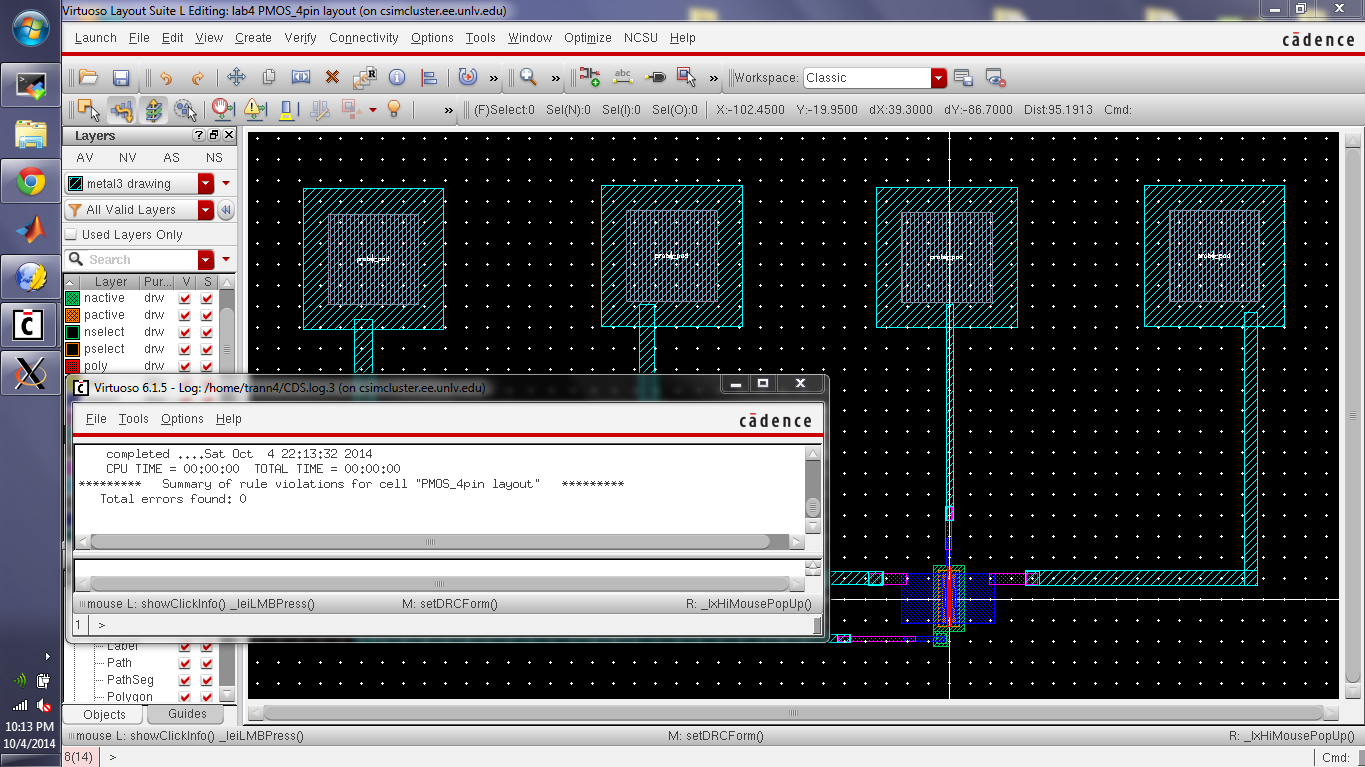The image size is (1365, 767).
Task: Open the Verify menu
Action: pos(300,38)
